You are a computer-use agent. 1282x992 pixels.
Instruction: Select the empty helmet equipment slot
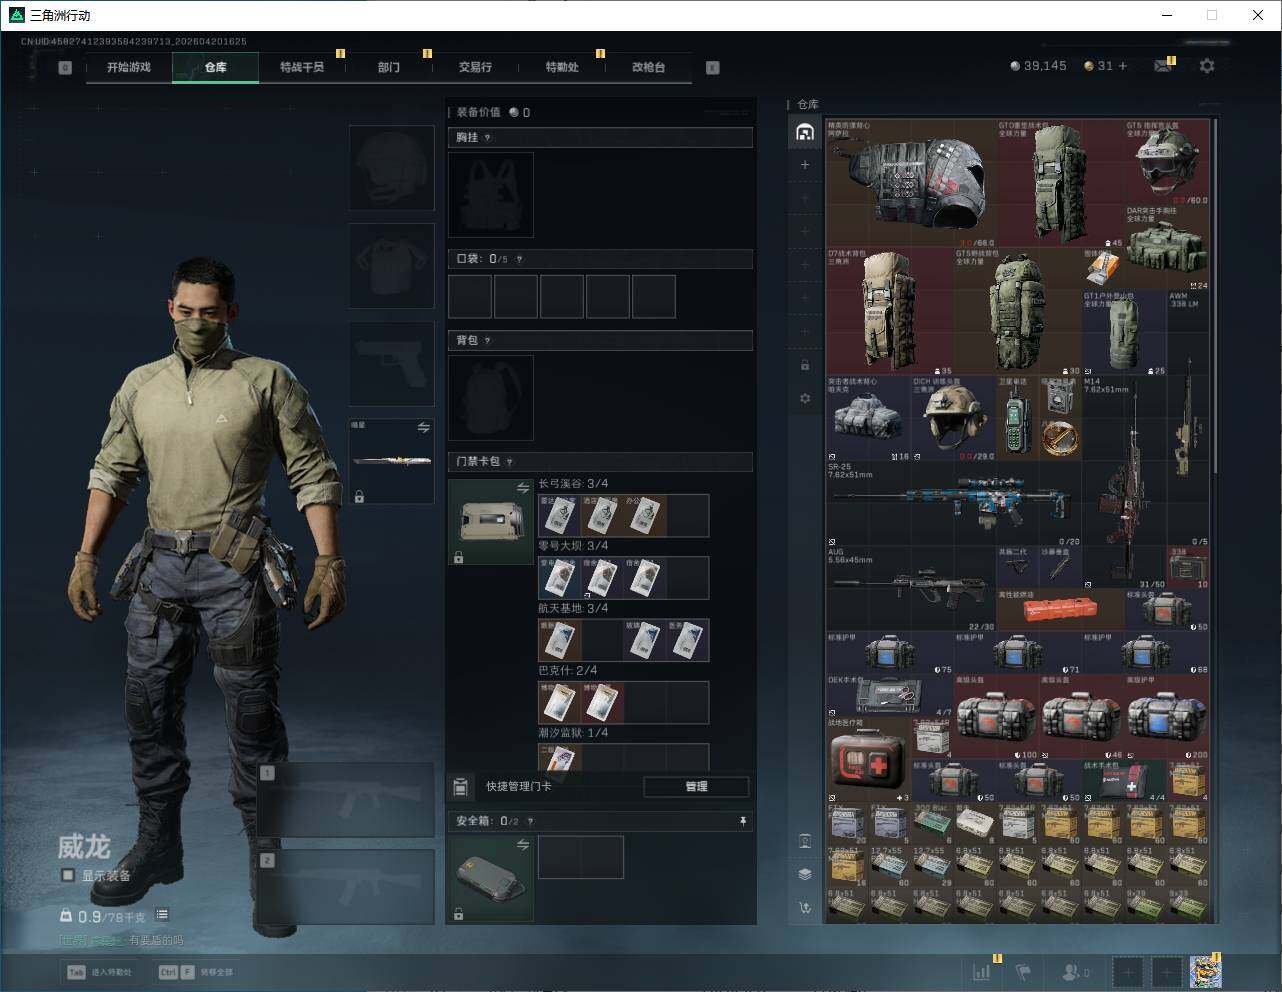(x=391, y=168)
